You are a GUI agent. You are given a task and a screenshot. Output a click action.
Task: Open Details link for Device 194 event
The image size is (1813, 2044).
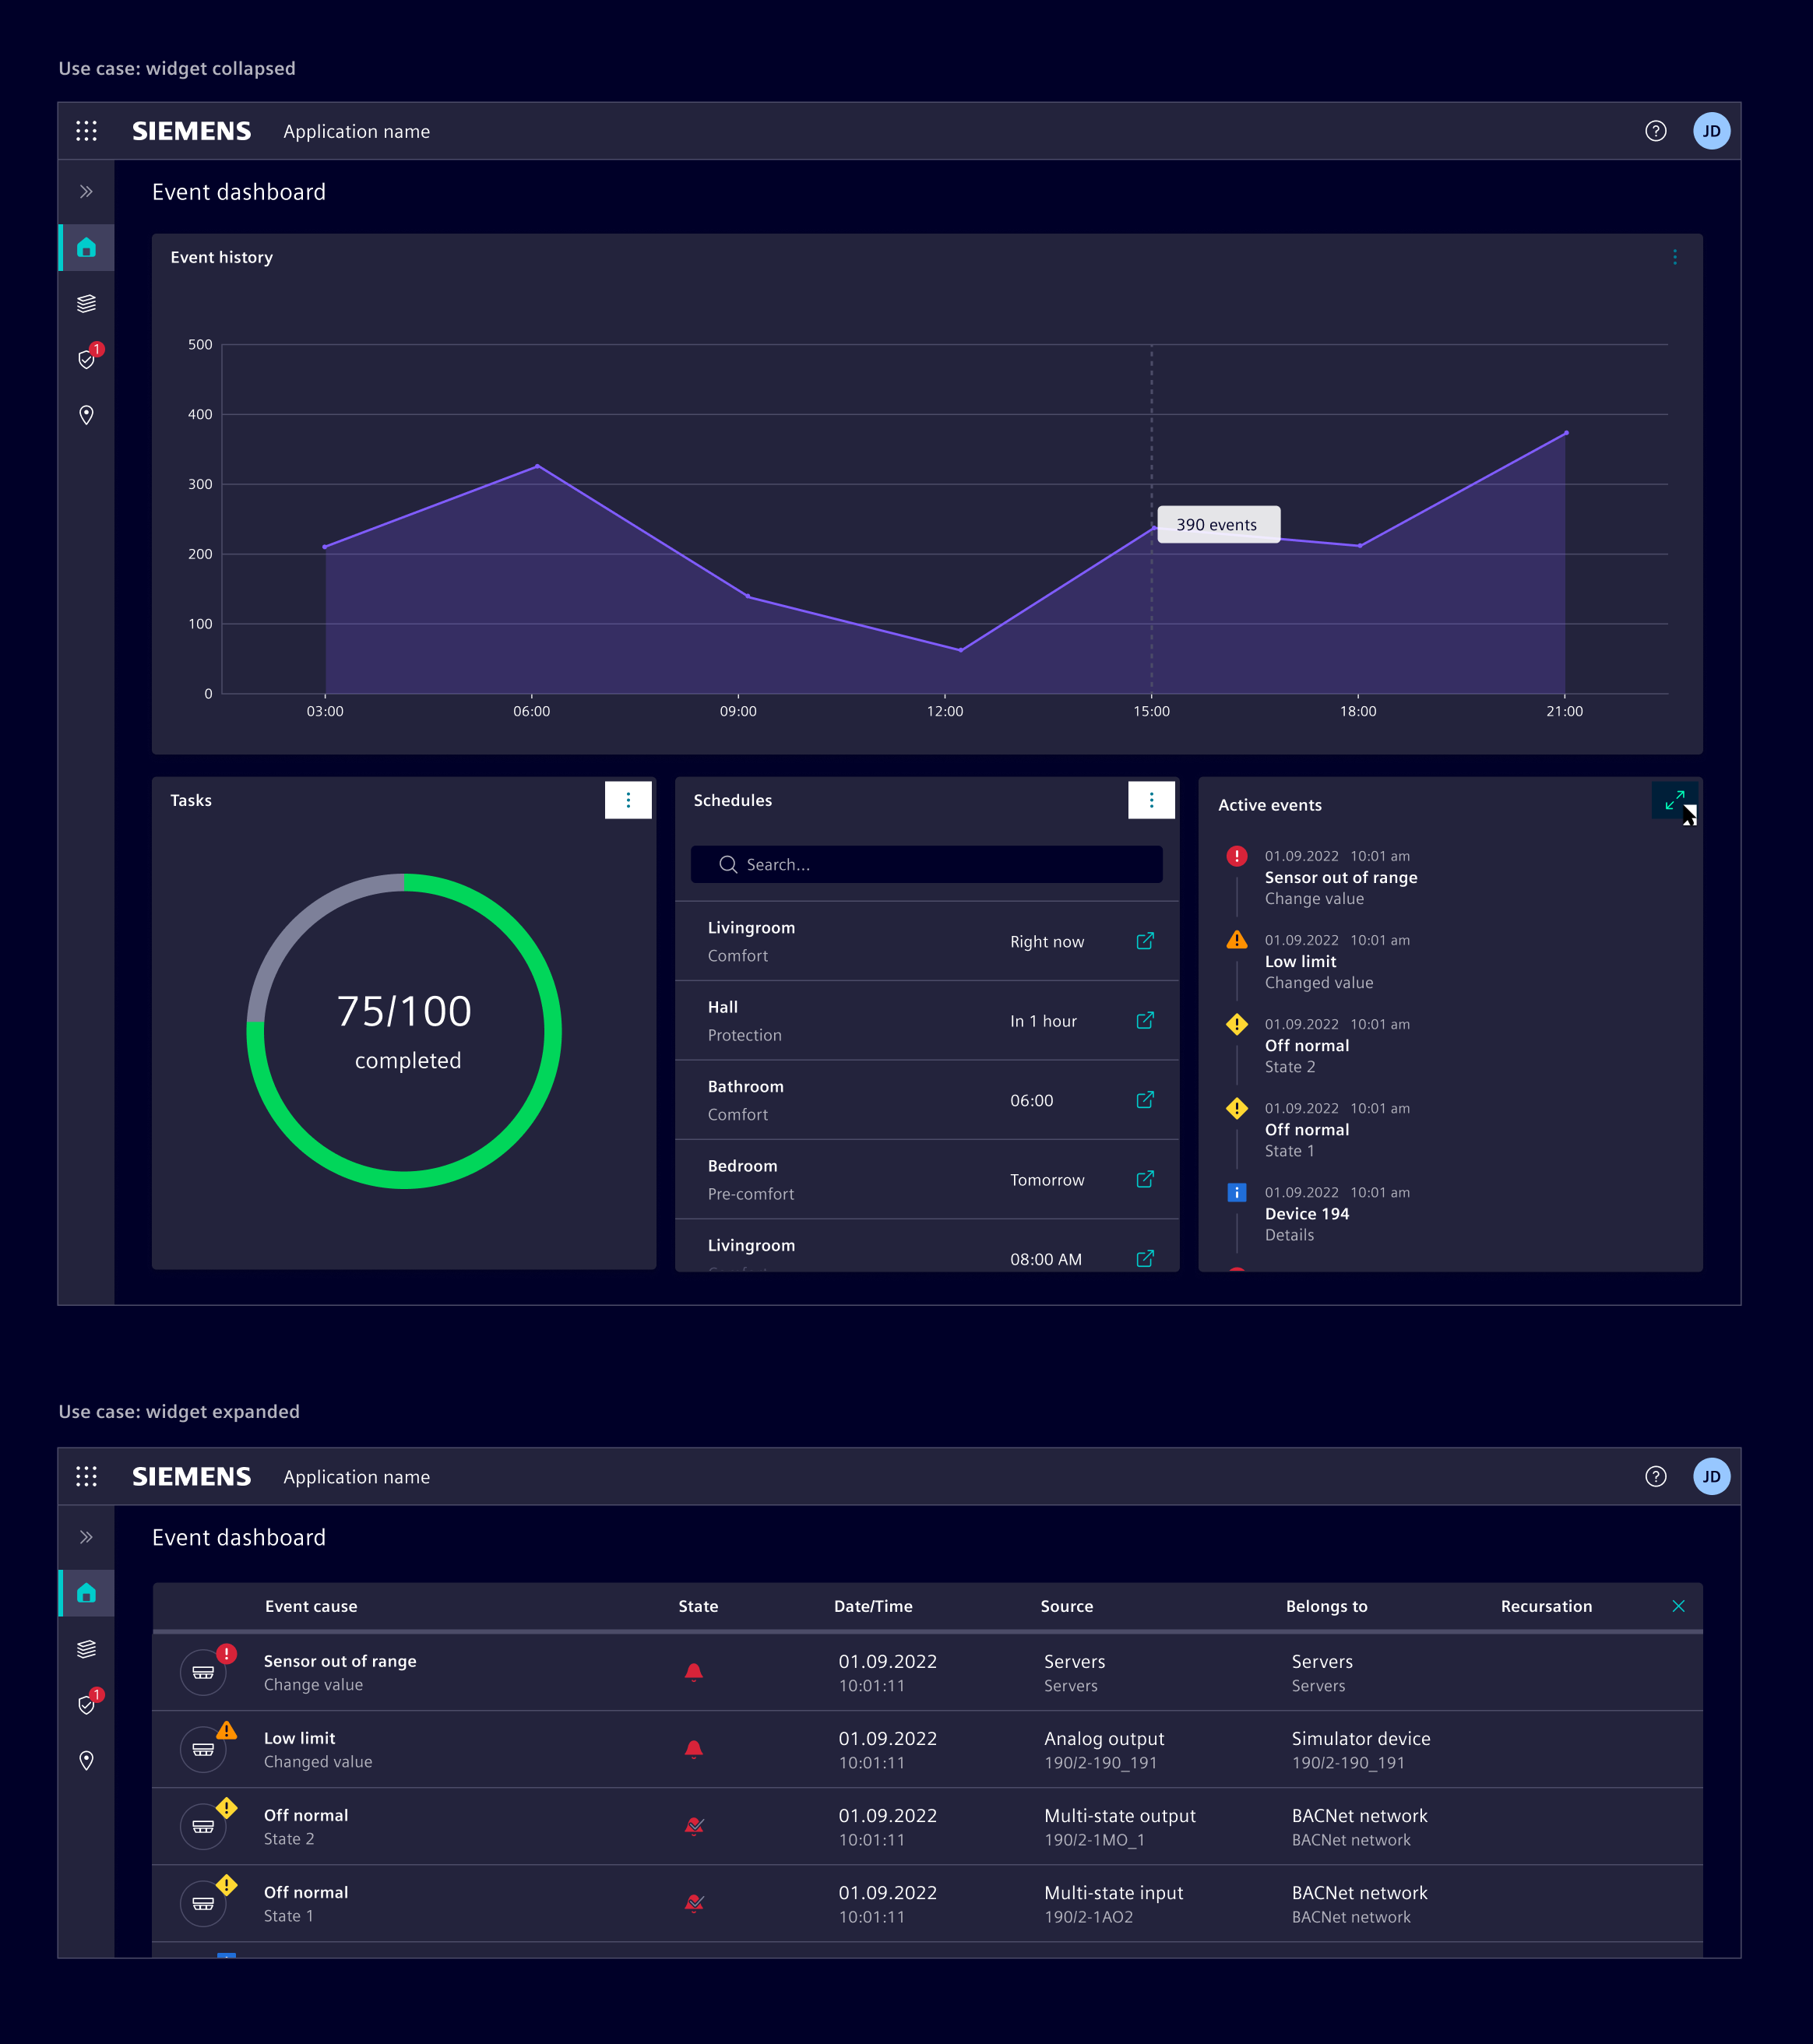point(1289,1235)
